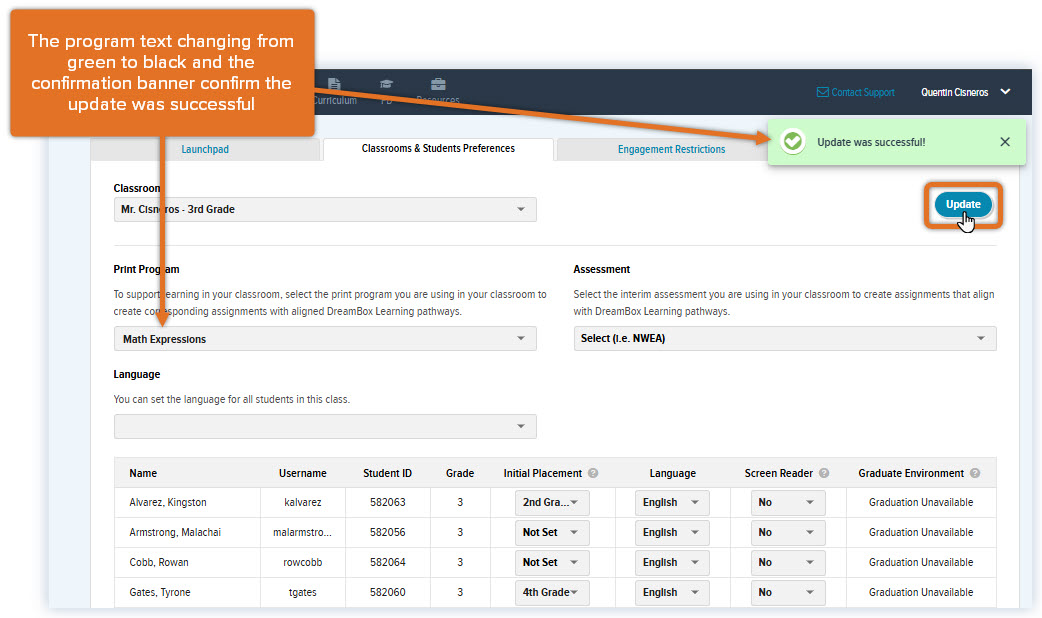
Task: Open Gates Tyrone Language dropdown
Action: 672,592
